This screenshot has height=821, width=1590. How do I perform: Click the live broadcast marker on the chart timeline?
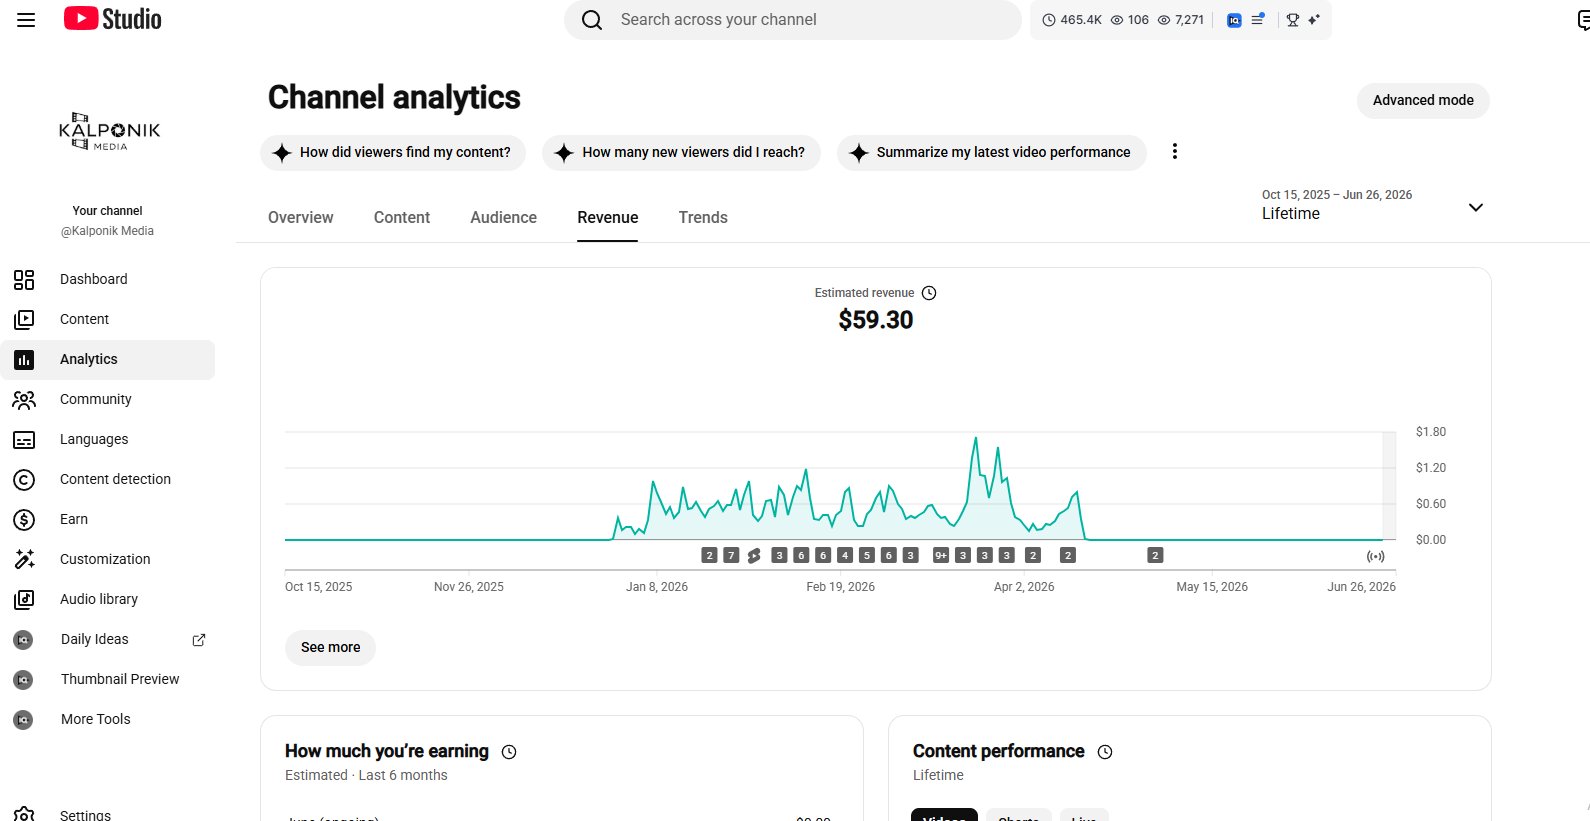pos(1376,556)
